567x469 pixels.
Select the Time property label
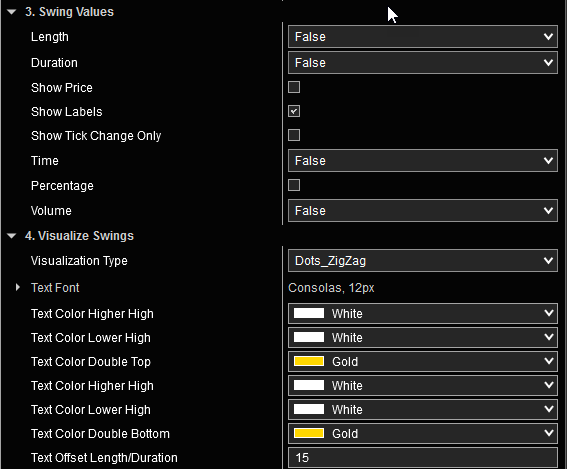(x=44, y=161)
